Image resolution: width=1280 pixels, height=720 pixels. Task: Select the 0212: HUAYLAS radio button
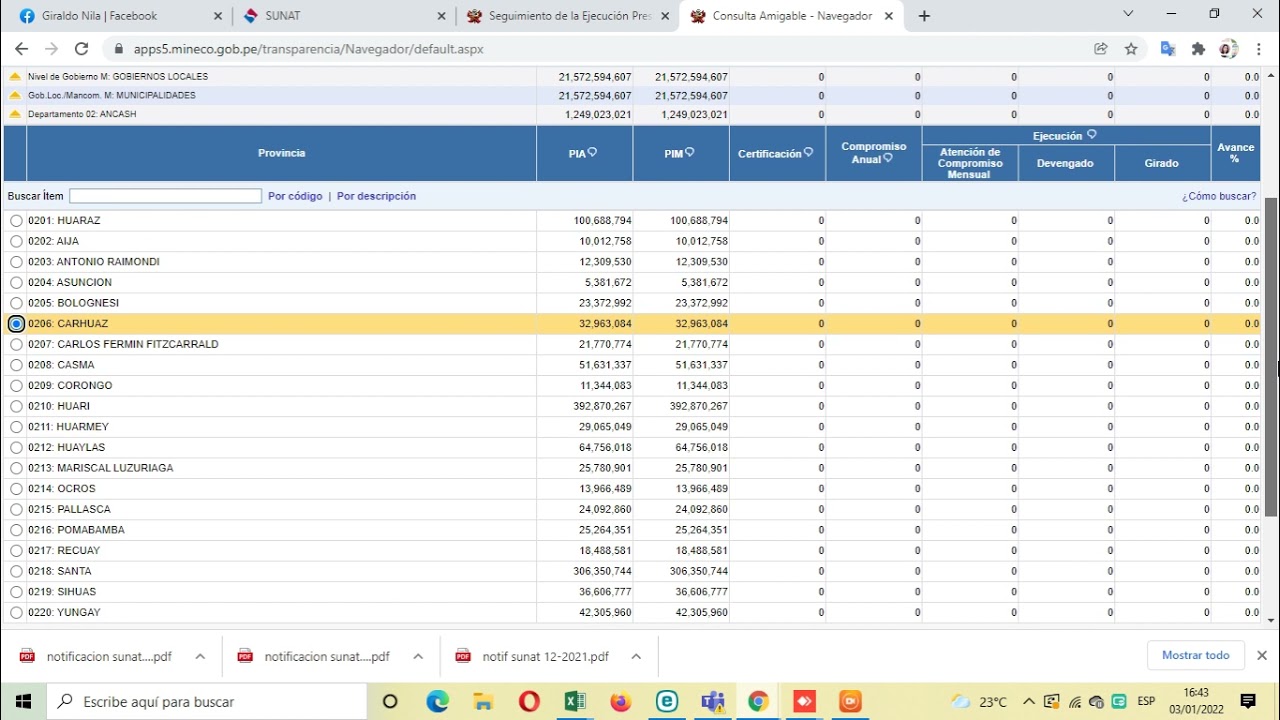coord(16,447)
